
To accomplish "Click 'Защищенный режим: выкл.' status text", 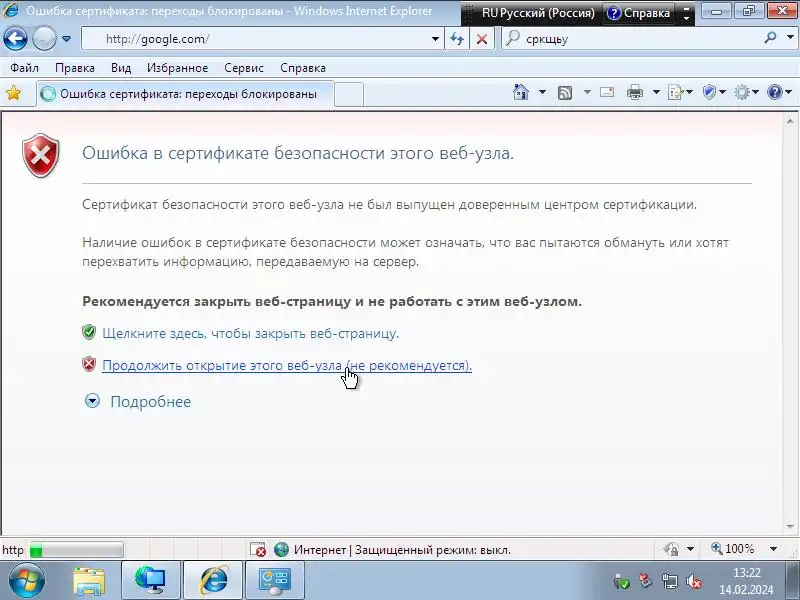I will point(433,550).
